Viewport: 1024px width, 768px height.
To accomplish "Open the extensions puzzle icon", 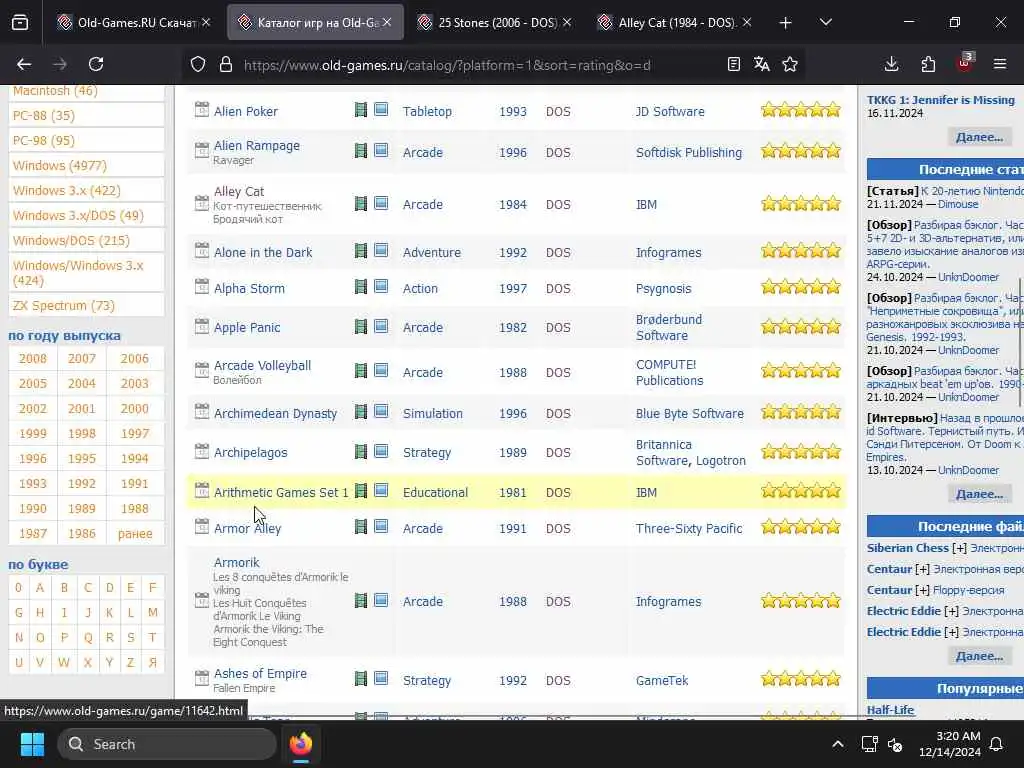I will (x=928, y=64).
